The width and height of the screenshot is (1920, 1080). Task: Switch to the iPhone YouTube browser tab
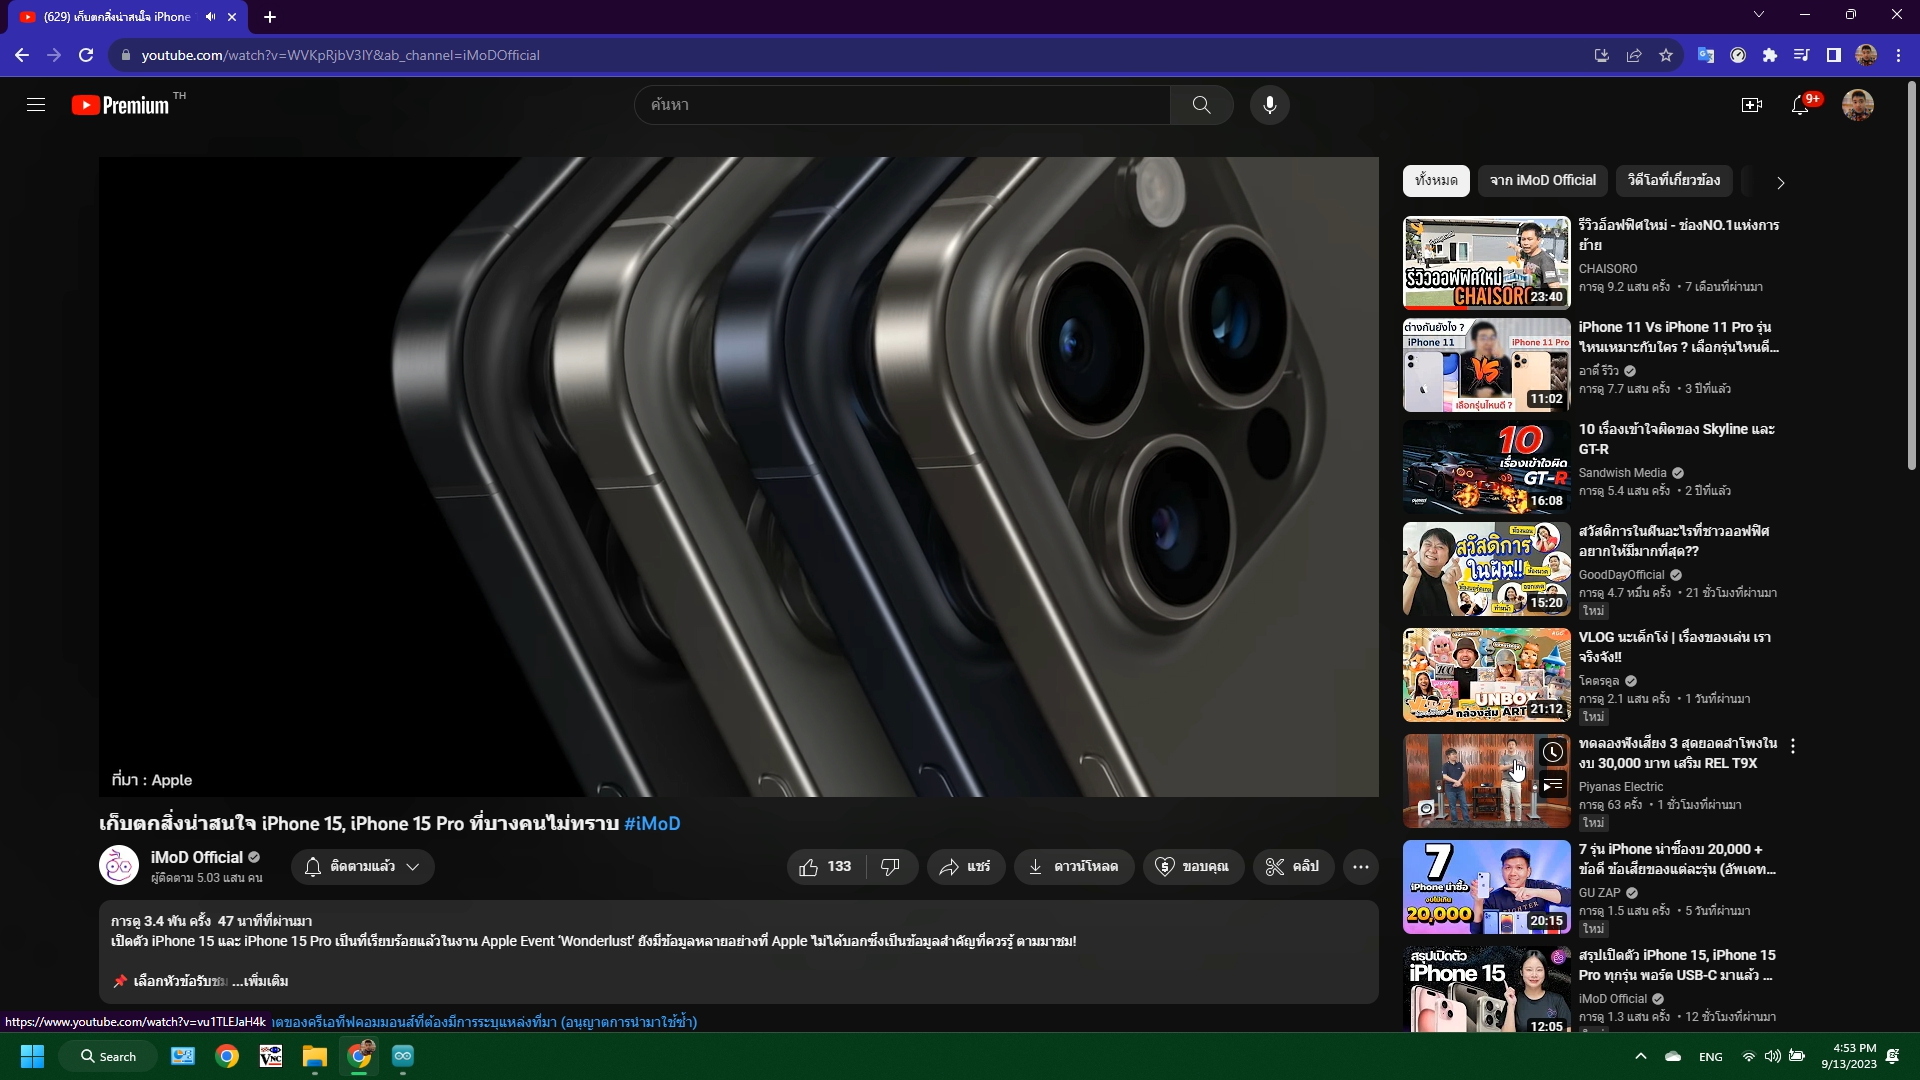click(x=118, y=17)
